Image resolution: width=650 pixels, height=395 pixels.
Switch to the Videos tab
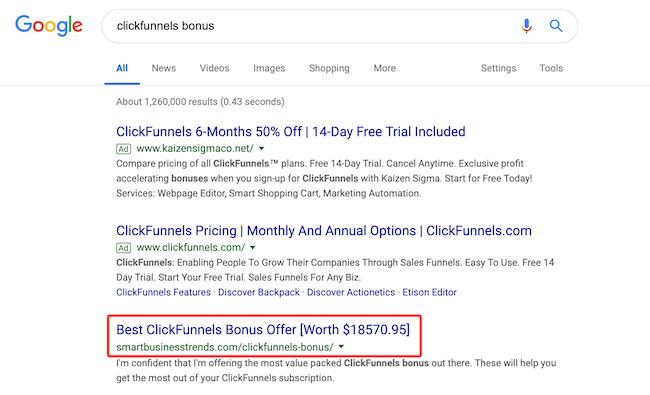[214, 68]
